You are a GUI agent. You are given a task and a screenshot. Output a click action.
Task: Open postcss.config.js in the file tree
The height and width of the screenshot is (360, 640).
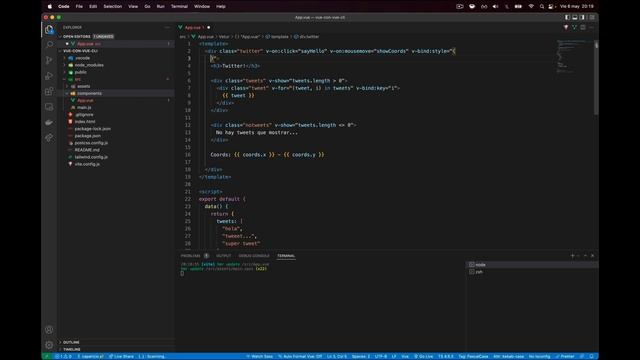(91, 143)
